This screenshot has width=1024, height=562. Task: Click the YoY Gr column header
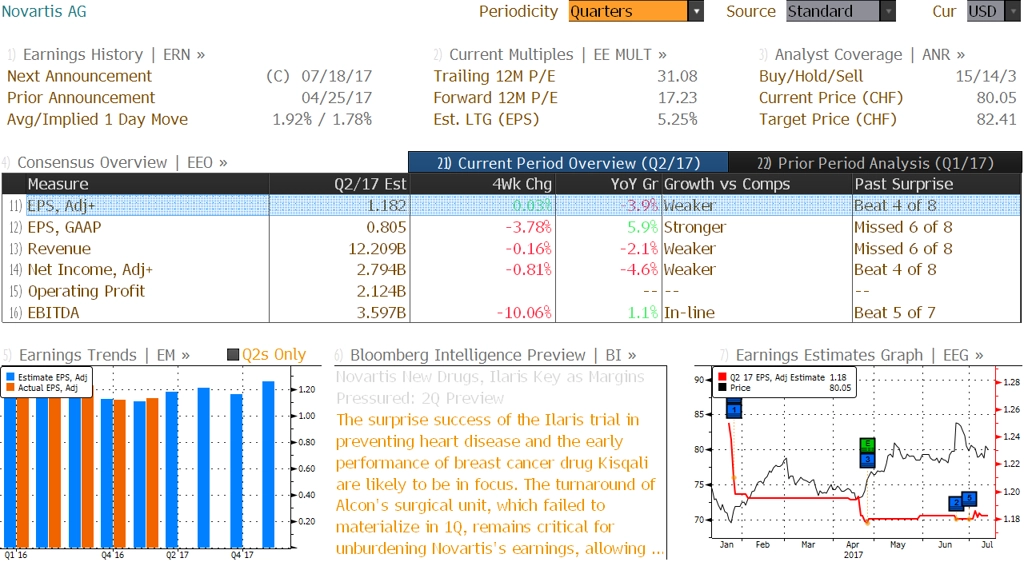click(x=608, y=184)
